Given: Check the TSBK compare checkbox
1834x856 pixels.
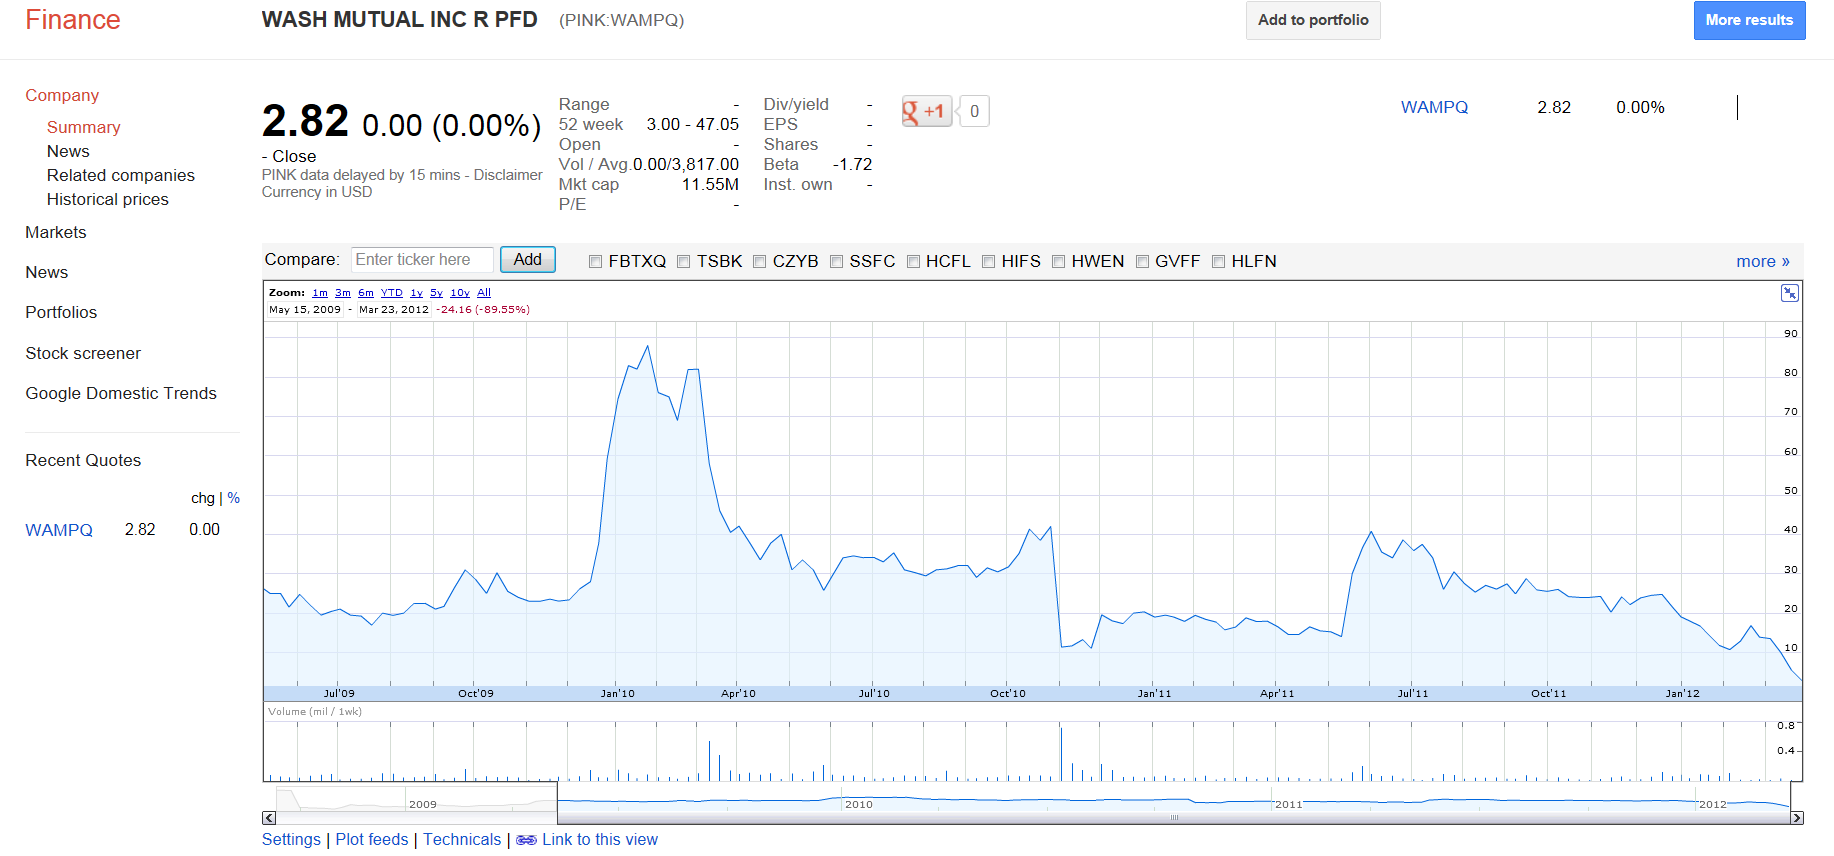Looking at the screenshot, I should point(684,262).
